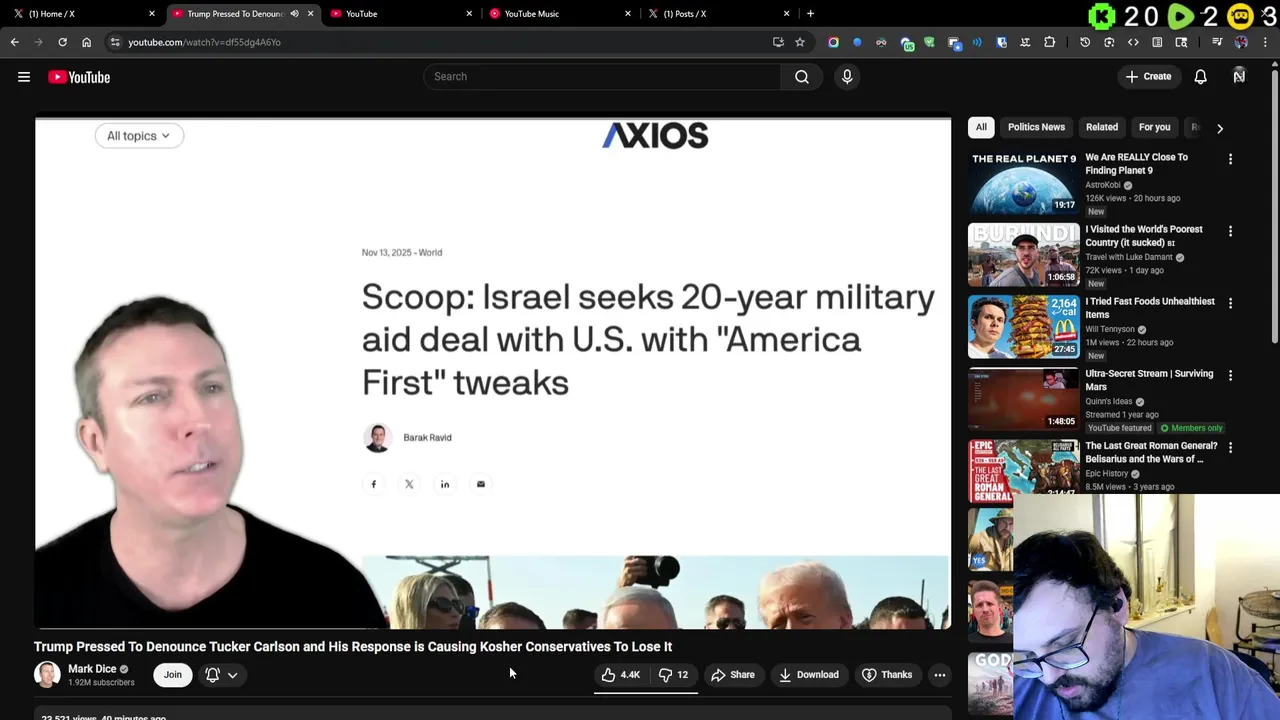This screenshot has height=720, width=1280.
Task: Click the Join channel button
Action: (173, 675)
